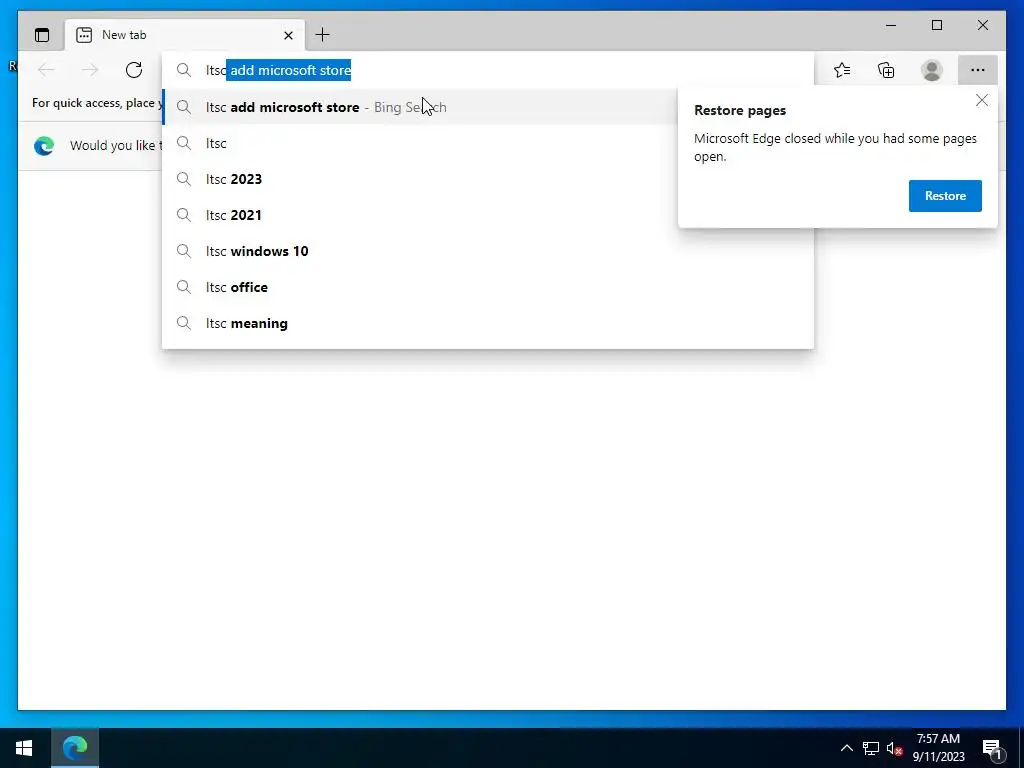Screen dimensions: 1024x768
Task: Open the Windows Start menu
Action: click(24, 748)
